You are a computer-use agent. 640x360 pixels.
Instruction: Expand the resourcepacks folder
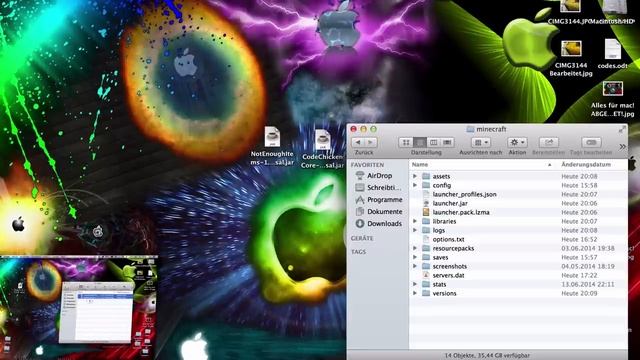tap(415, 248)
